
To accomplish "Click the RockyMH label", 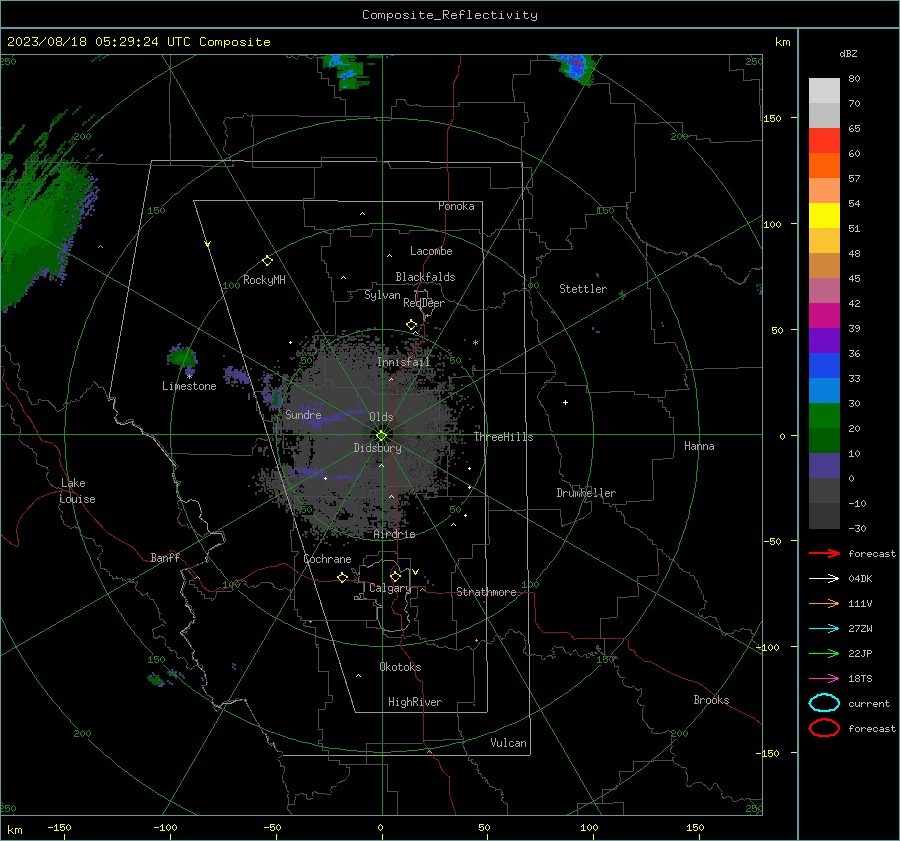I will pos(264,280).
